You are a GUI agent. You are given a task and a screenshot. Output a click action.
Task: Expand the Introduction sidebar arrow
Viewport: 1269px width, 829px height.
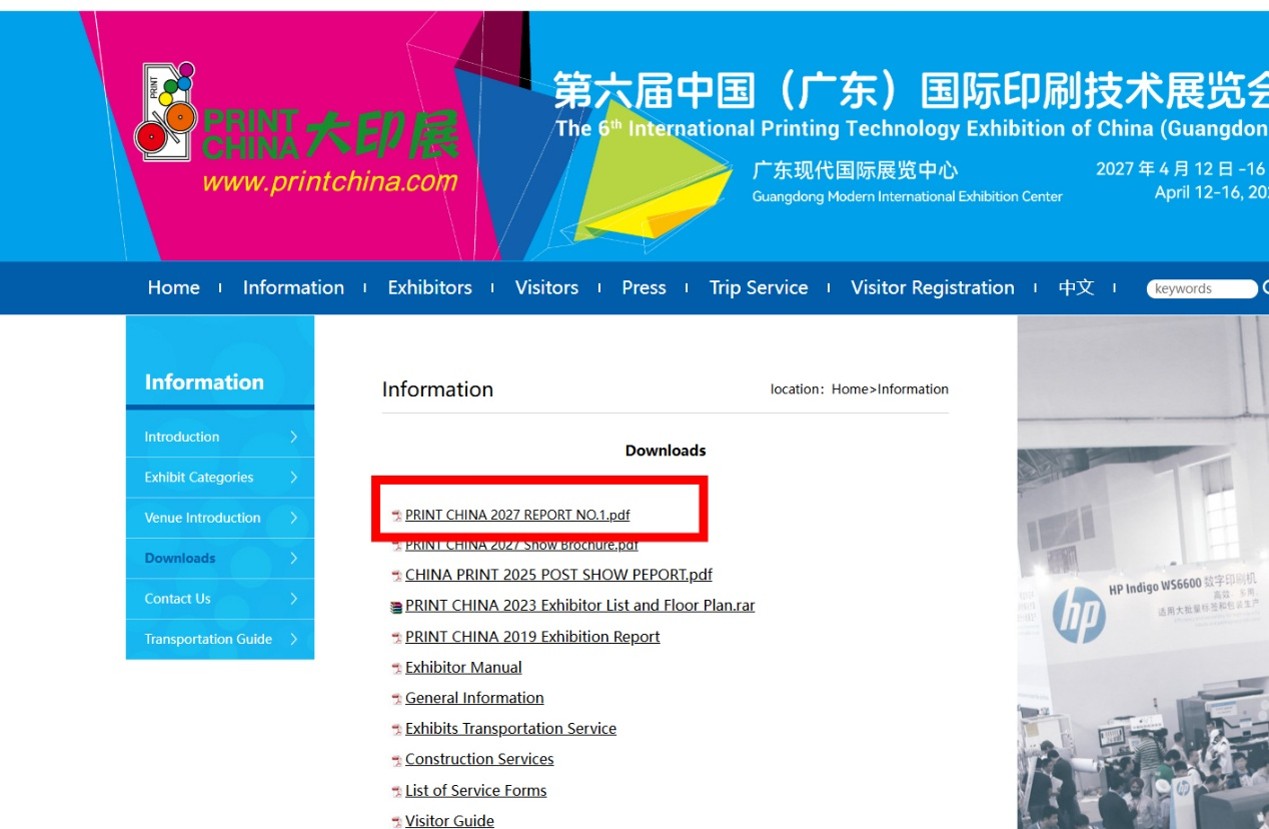coord(294,437)
